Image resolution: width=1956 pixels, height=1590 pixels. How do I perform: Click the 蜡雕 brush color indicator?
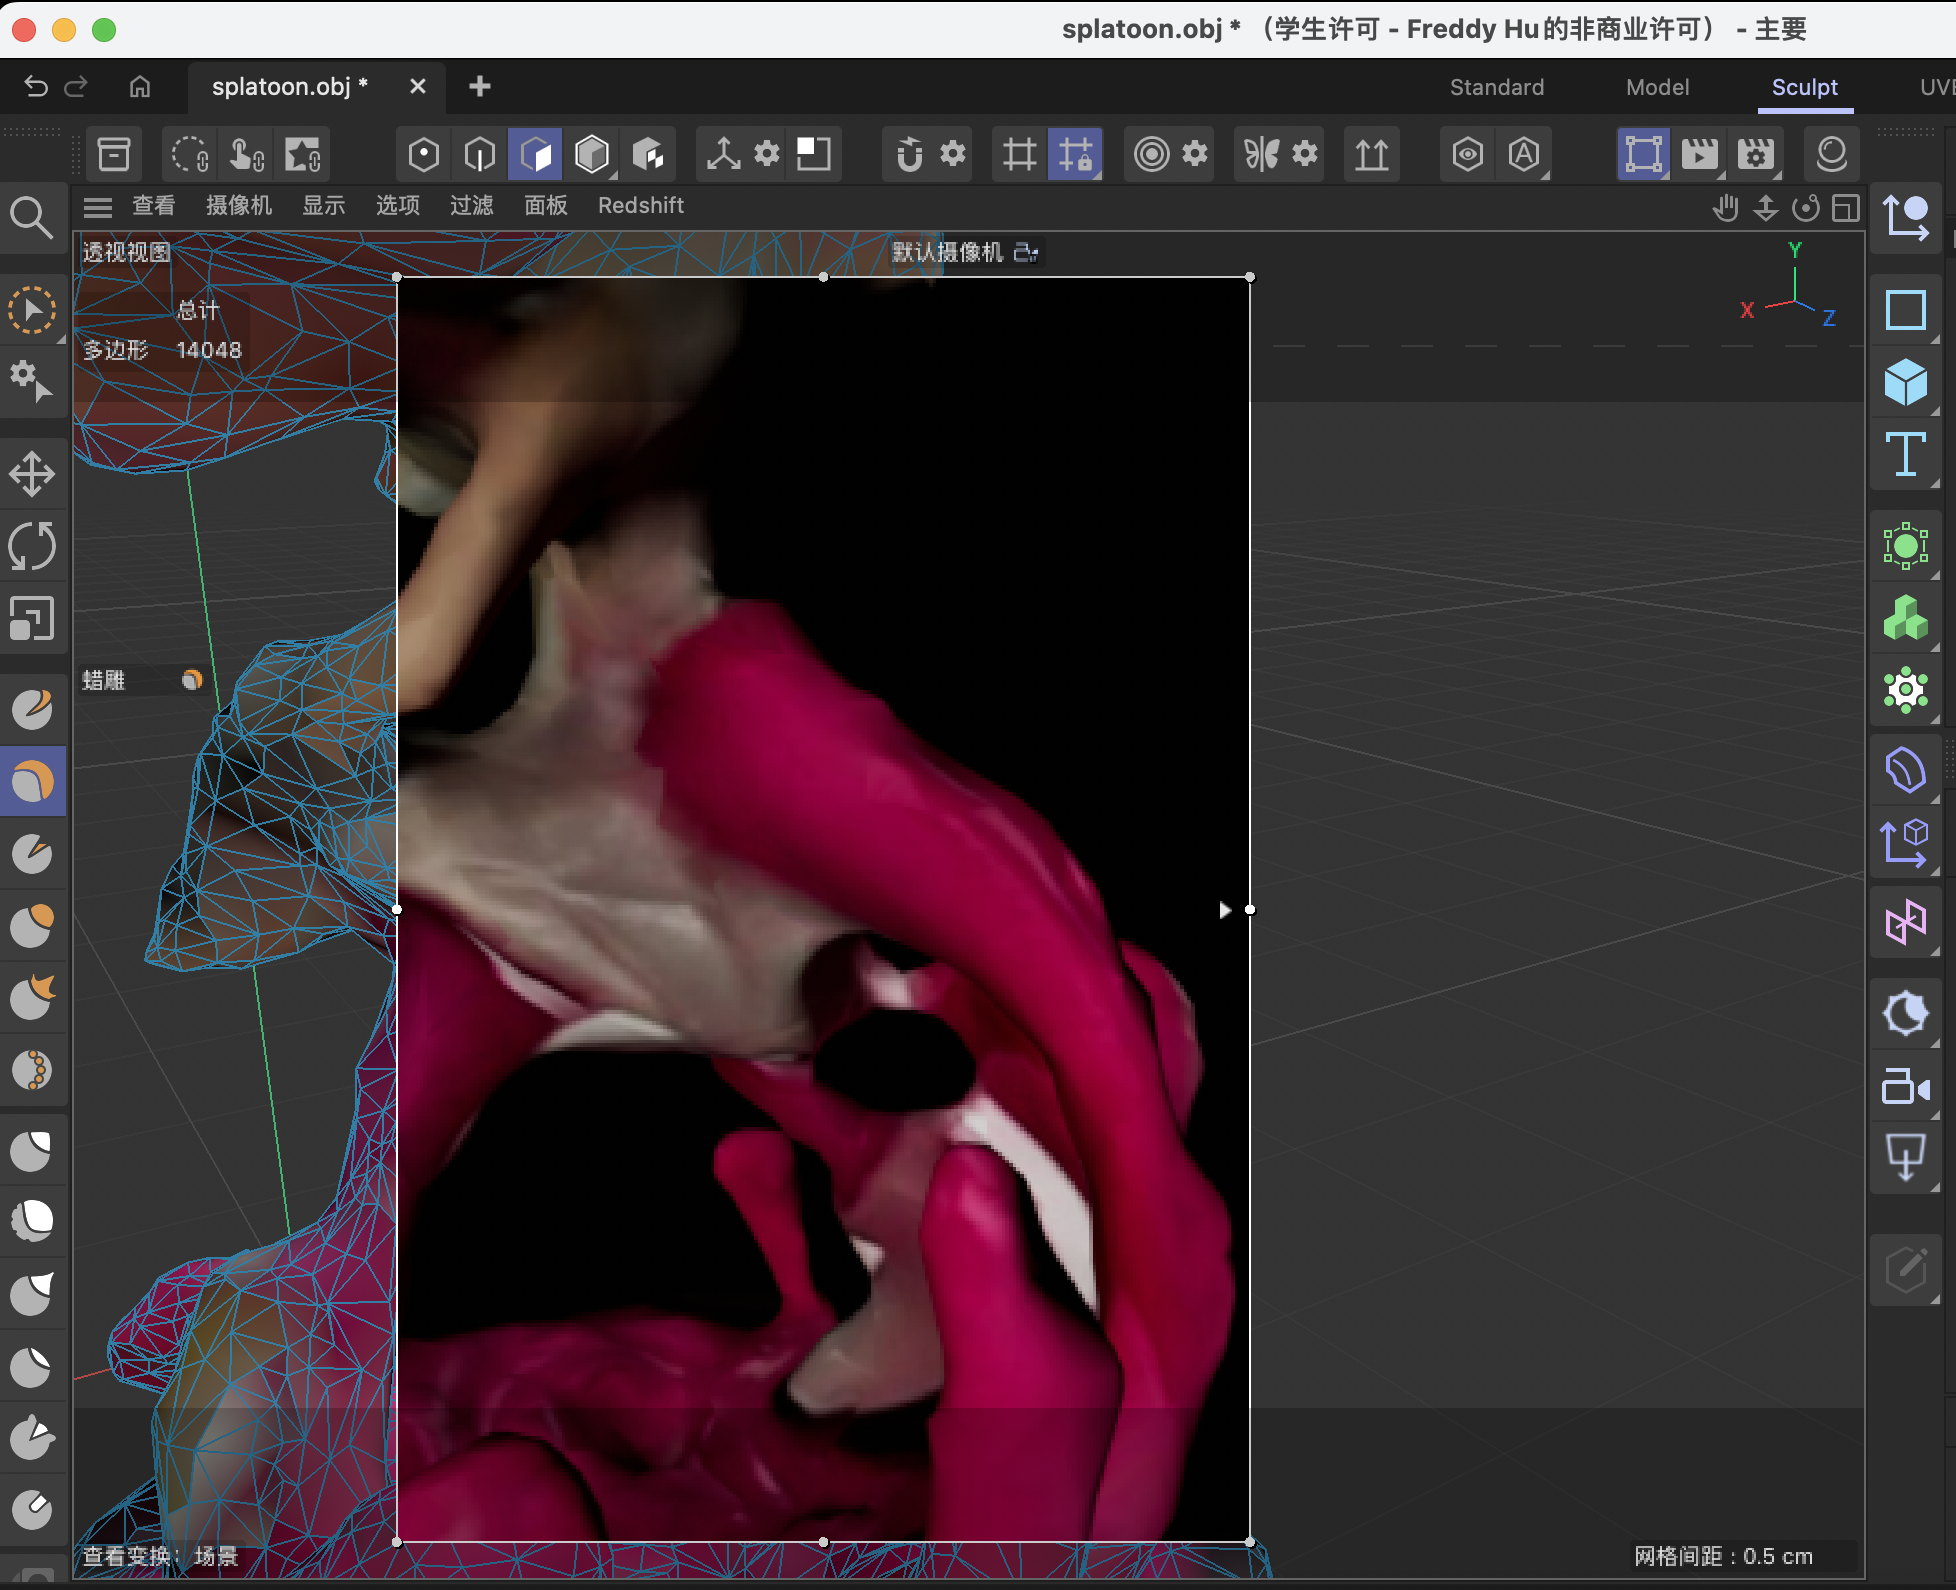(x=192, y=680)
